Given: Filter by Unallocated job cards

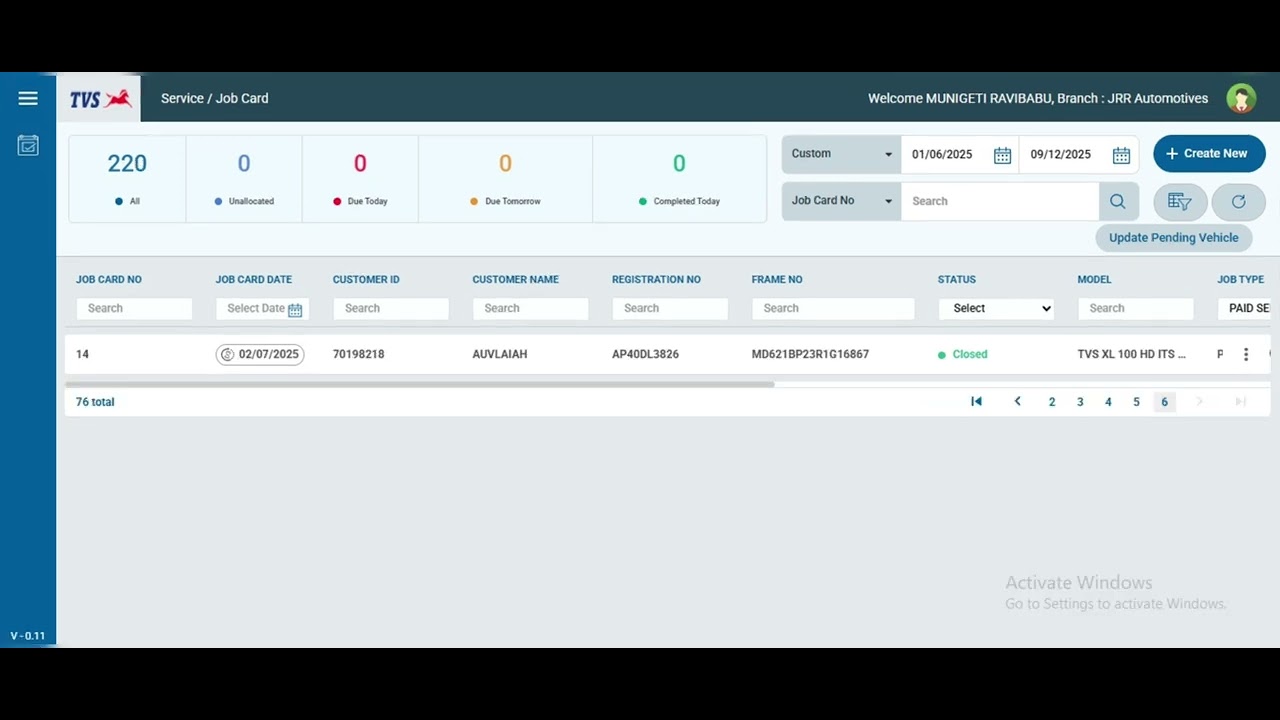Looking at the screenshot, I should coord(244,179).
